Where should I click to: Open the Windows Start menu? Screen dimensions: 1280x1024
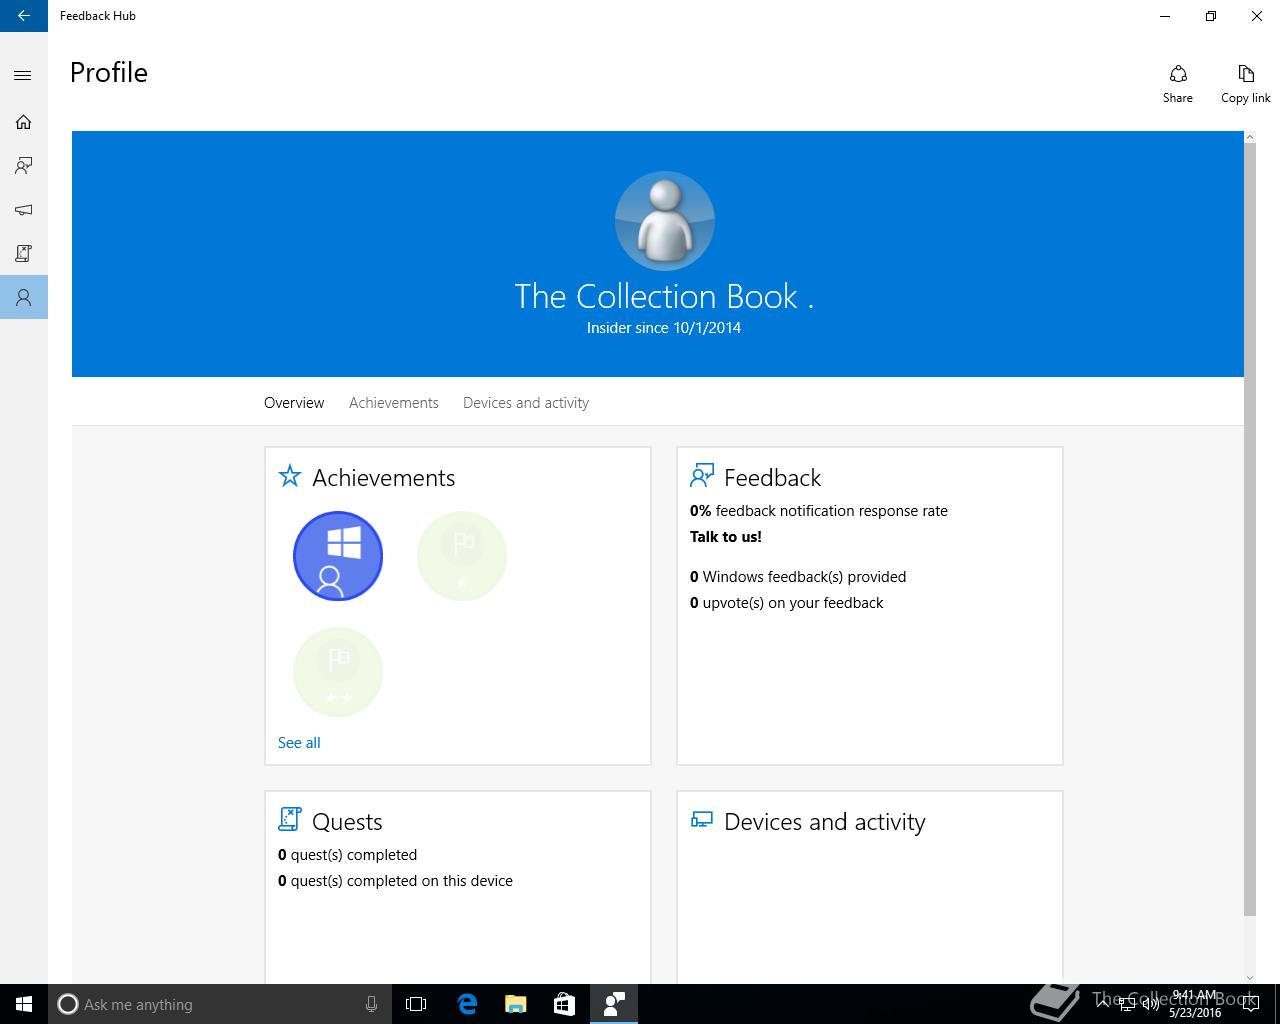coord(24,1004)
